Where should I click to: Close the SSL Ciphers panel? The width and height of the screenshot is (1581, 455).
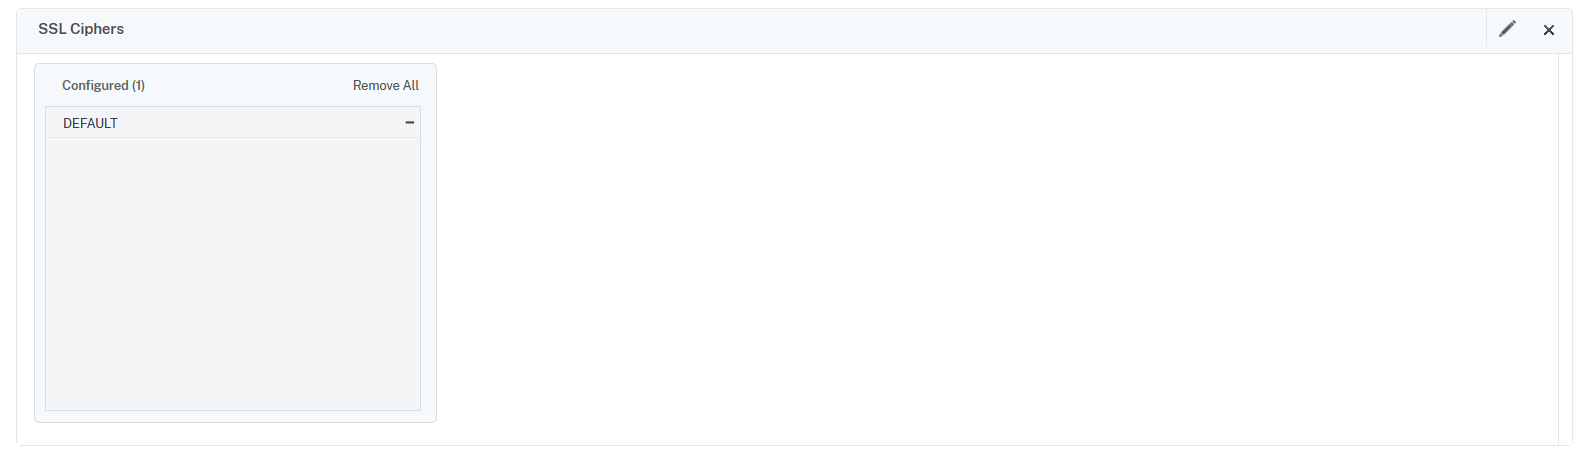[x=1548, y=30]
